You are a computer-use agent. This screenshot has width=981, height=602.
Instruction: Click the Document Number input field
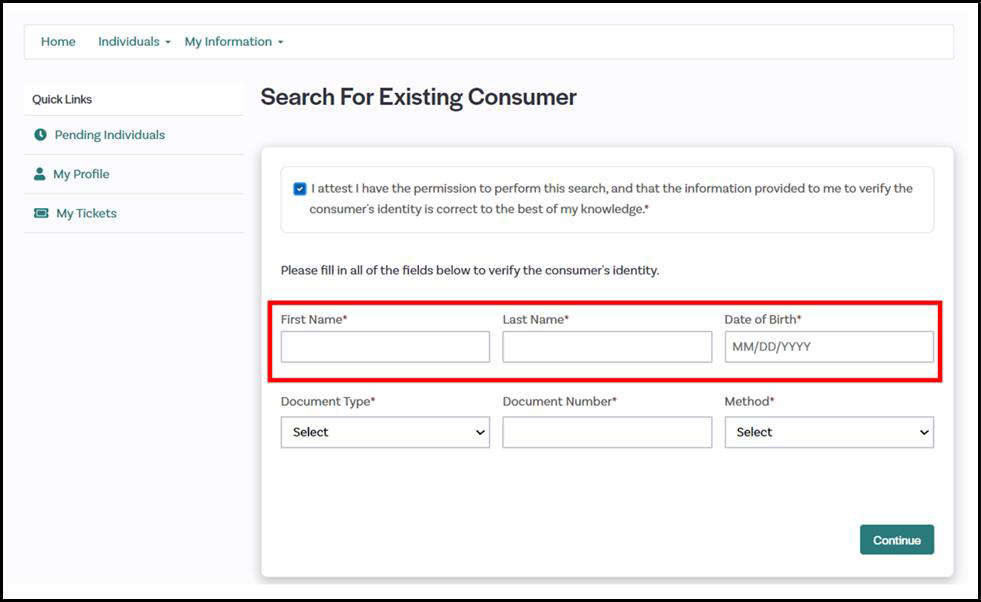point(607,432)
